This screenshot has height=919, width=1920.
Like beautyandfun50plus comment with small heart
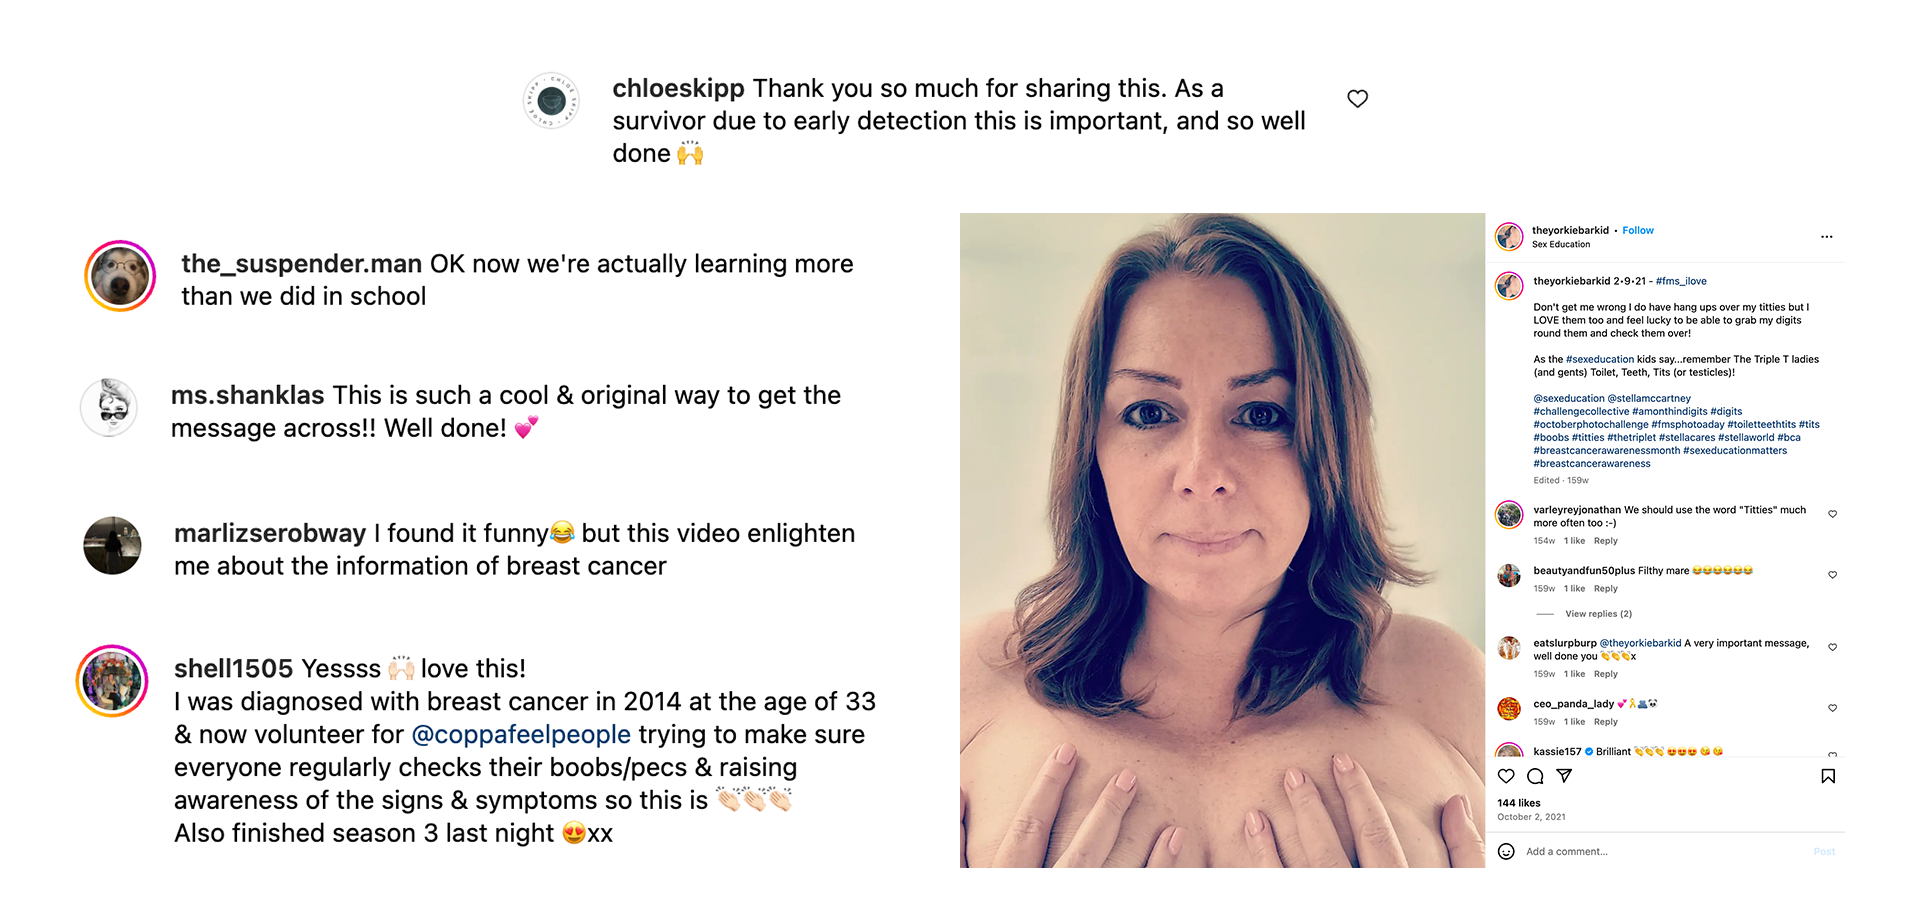pos(1832,575)
